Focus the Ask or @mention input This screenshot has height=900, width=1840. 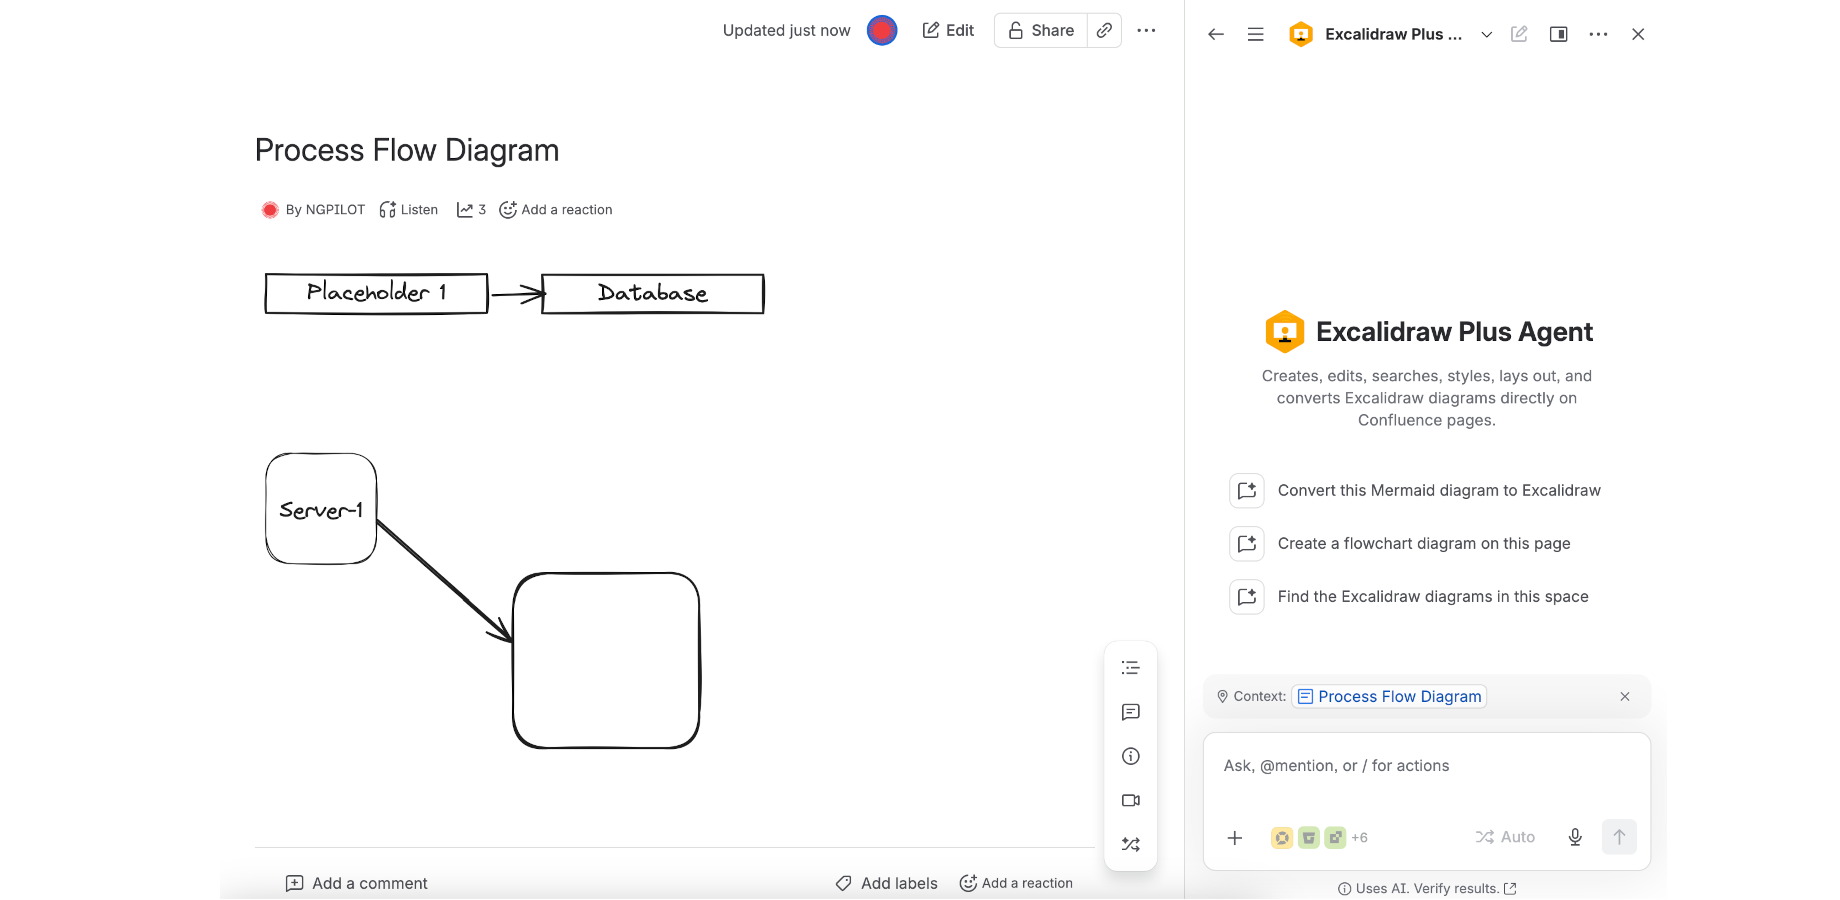pyautogui.click(x=1426, y=766)
